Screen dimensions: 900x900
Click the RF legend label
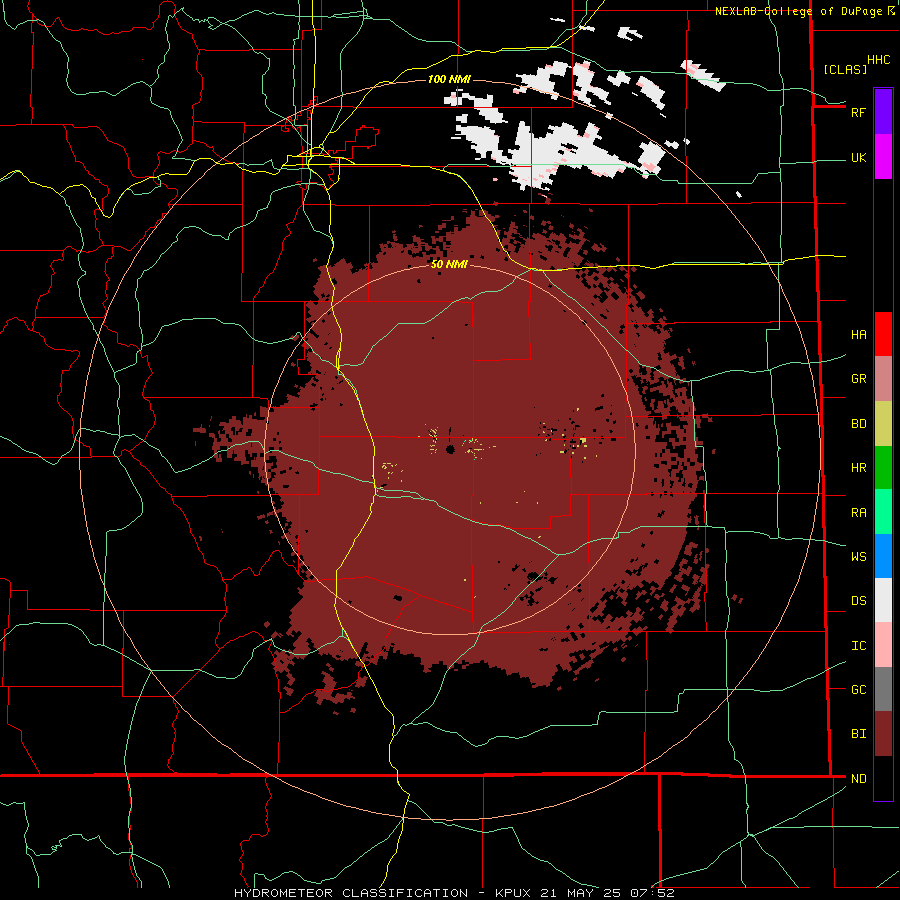(858, 112)
